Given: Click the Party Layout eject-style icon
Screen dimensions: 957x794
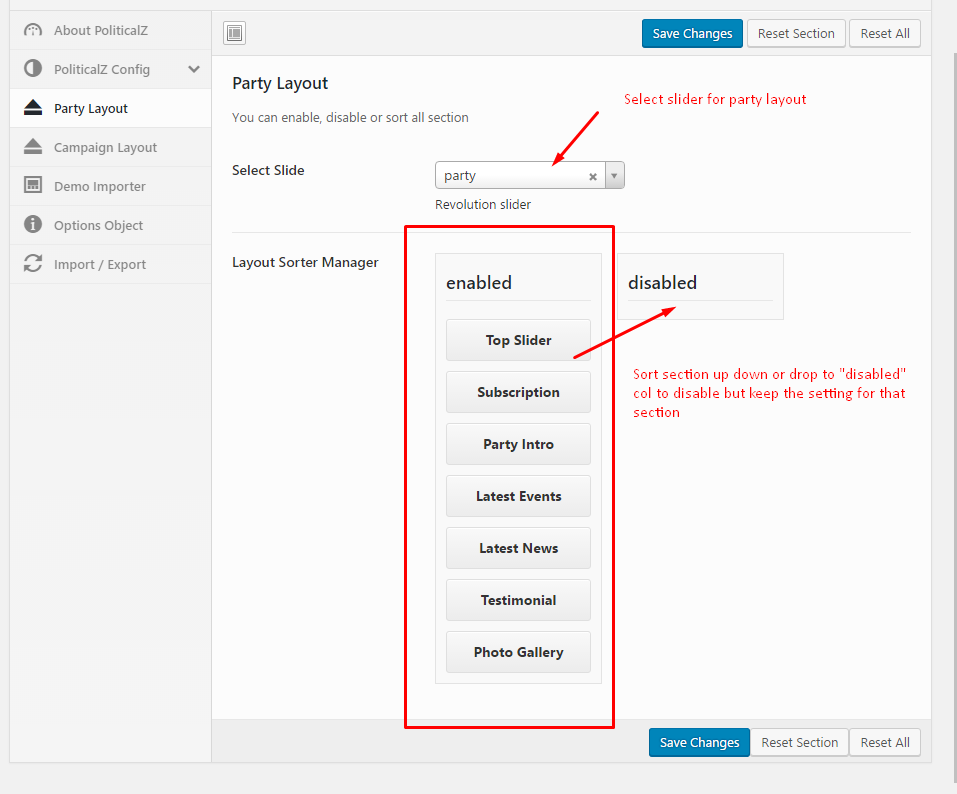Looking at the screenshot, I should tap(33, 108).
